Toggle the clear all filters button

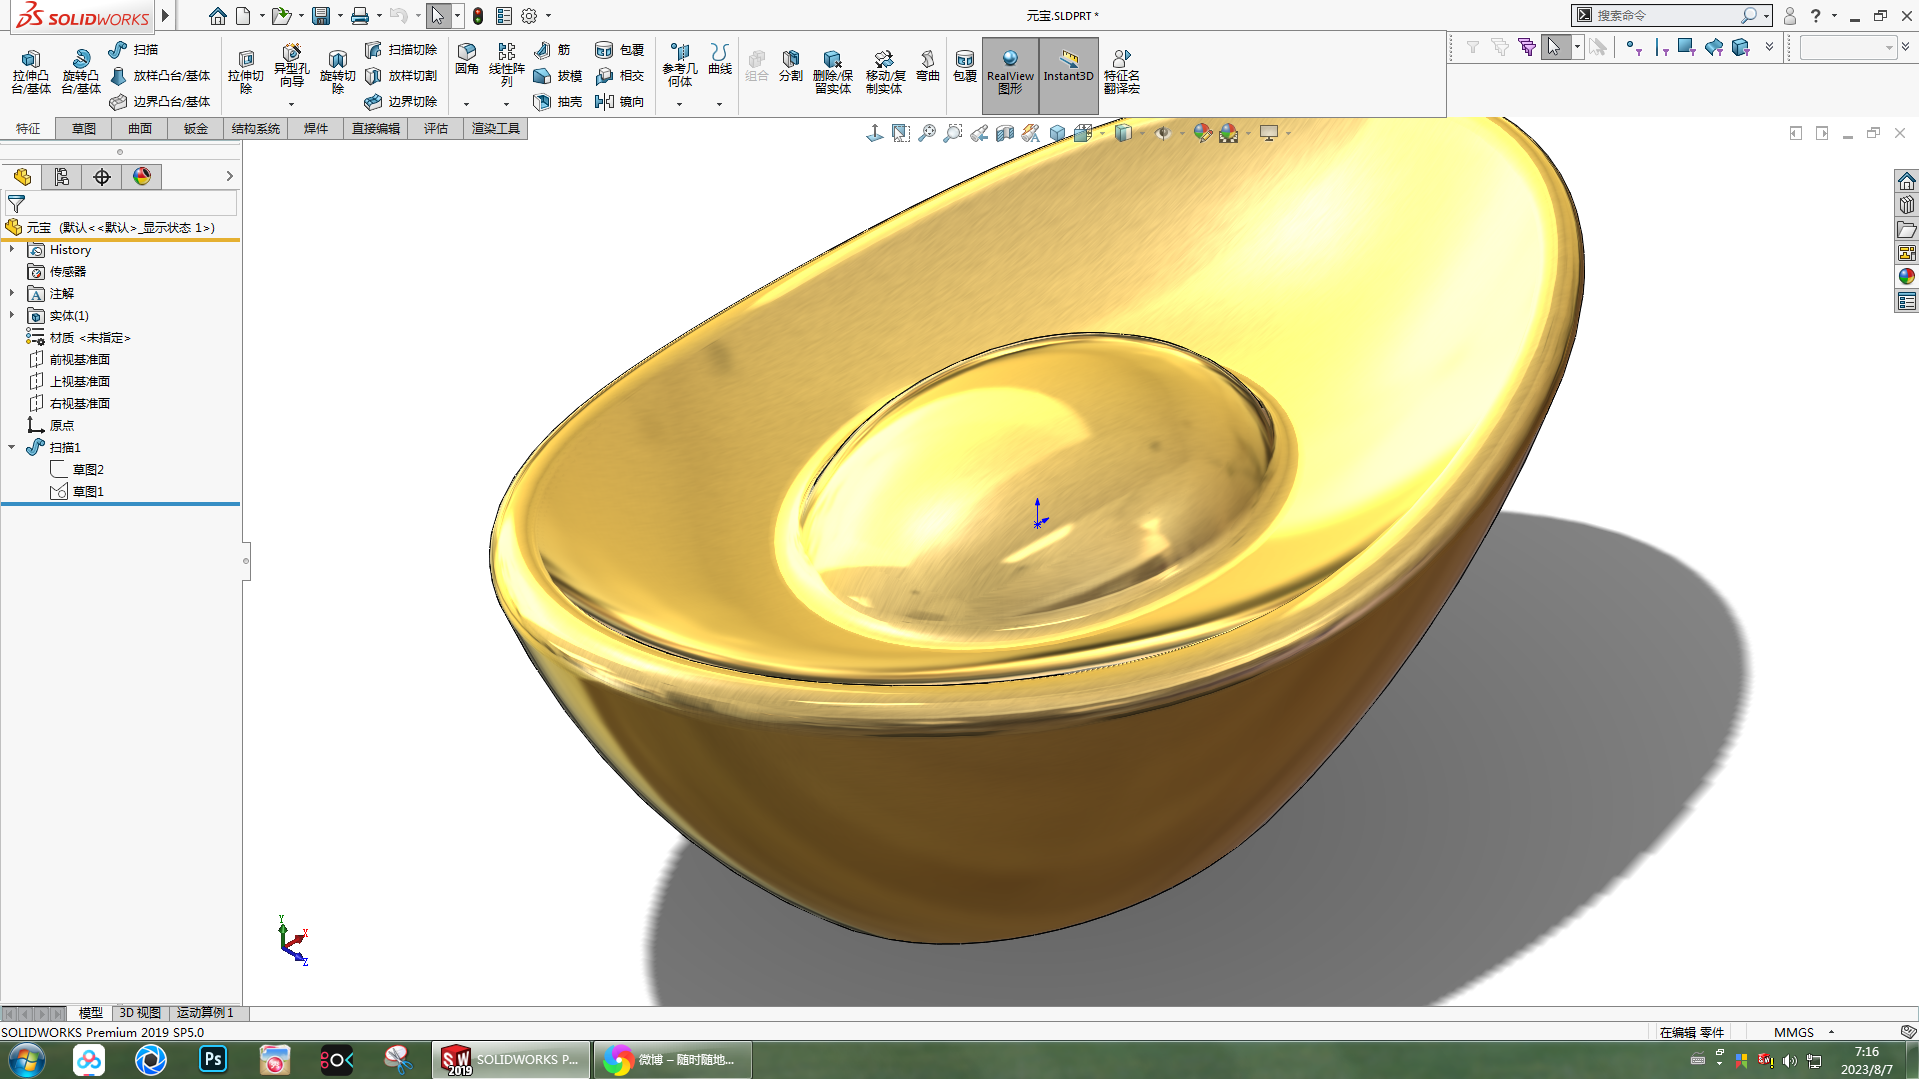tap(1500, 47)
